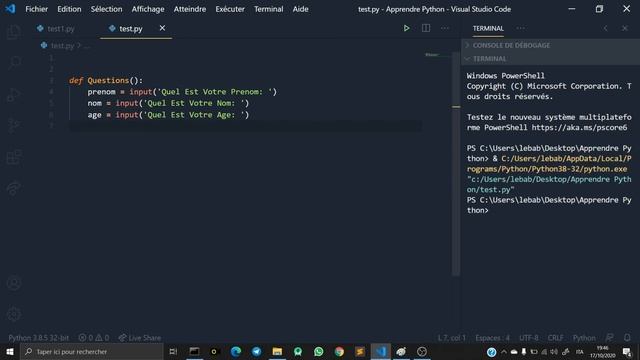Open the Windows Action Center notifications
This screenshot has height=360, width=640.
tap(627, 351)
